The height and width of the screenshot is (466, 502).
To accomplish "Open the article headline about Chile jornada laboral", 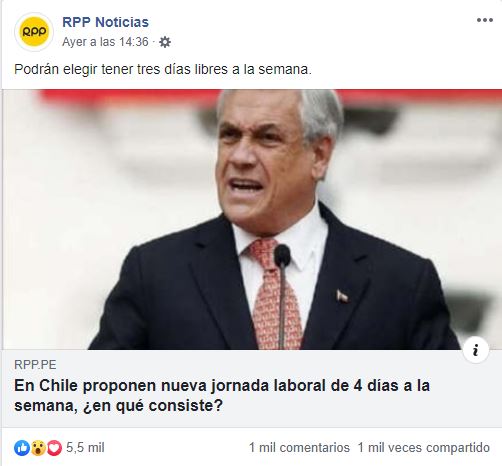I will (x=222, y=396).
